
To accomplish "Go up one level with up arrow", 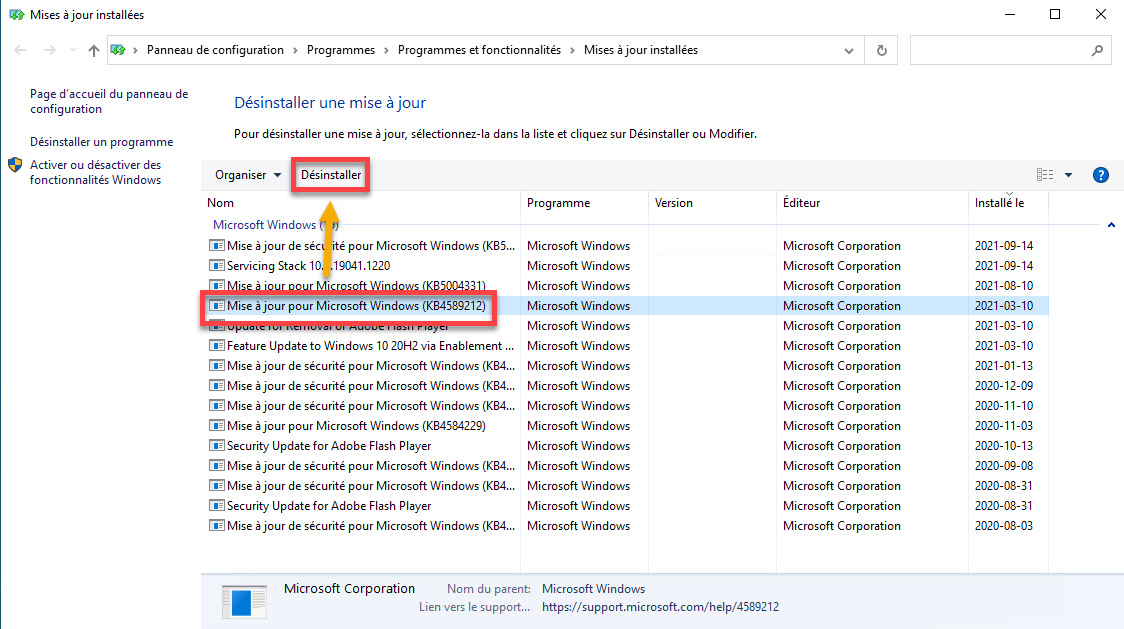I will (x=94, y=50).
